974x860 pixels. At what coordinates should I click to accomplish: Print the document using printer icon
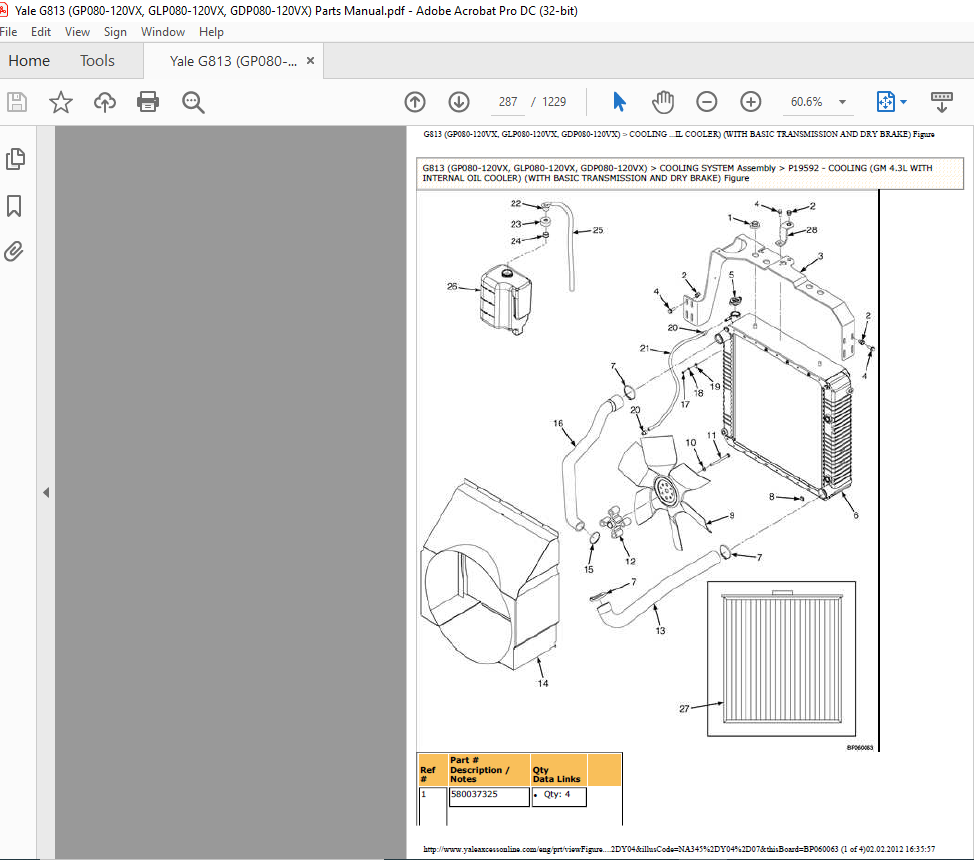tap(148, 102)
